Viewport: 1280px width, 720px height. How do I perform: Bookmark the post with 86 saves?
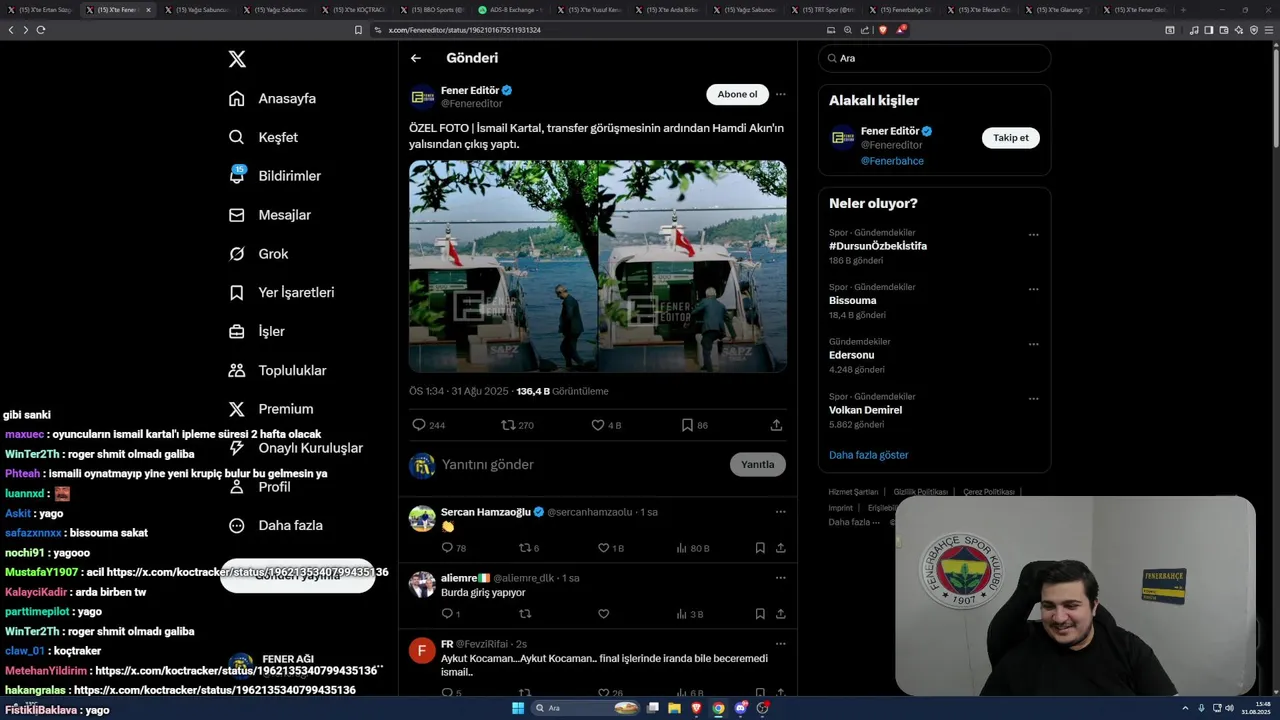coord(687,425)
